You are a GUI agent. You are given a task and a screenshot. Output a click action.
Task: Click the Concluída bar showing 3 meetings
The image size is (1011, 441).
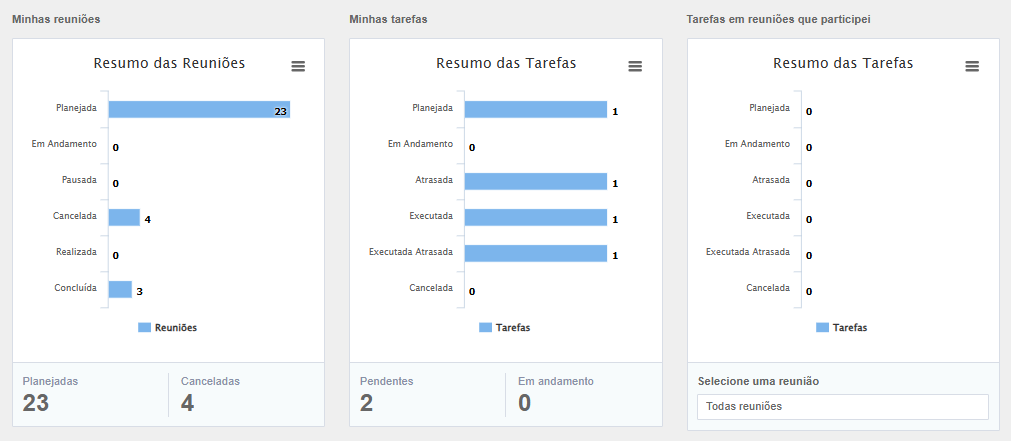click(120, 290)
